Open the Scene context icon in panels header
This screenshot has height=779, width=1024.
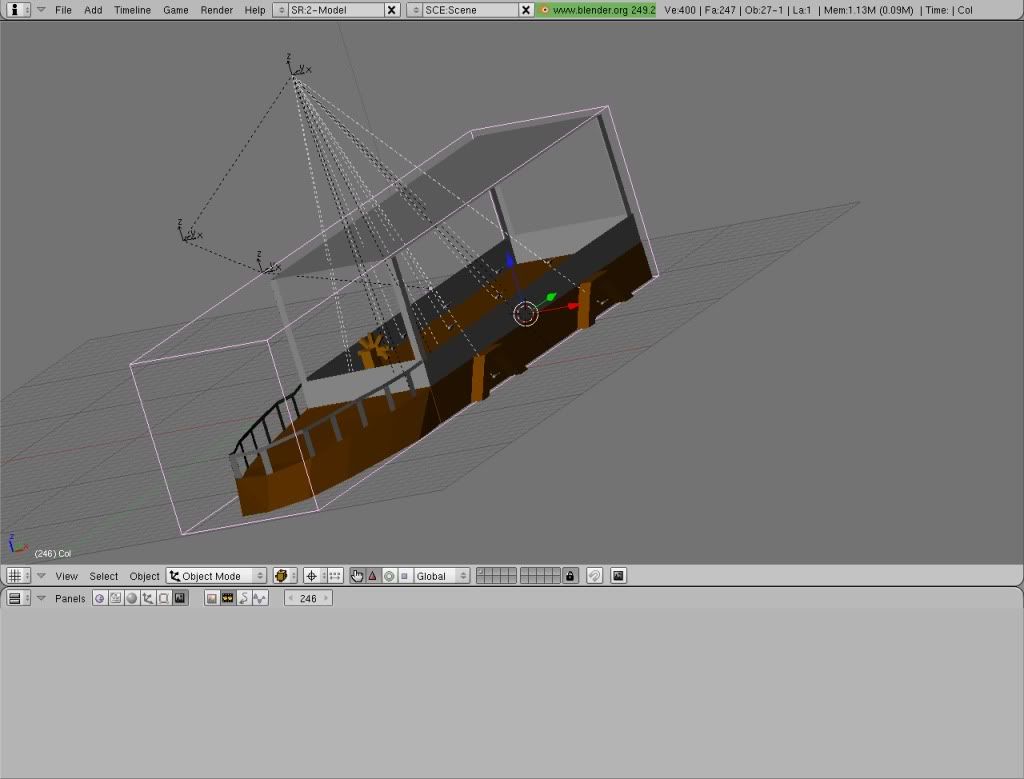[180, 598]
